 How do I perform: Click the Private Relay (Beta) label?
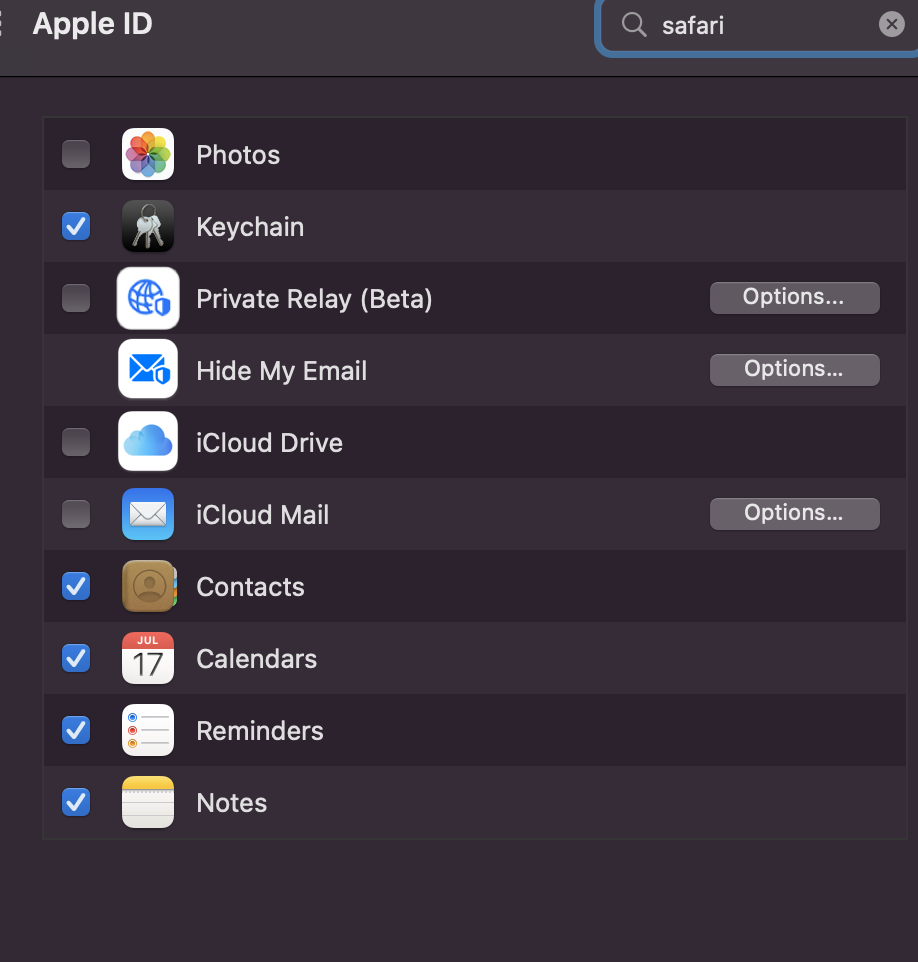coord(314,299)
